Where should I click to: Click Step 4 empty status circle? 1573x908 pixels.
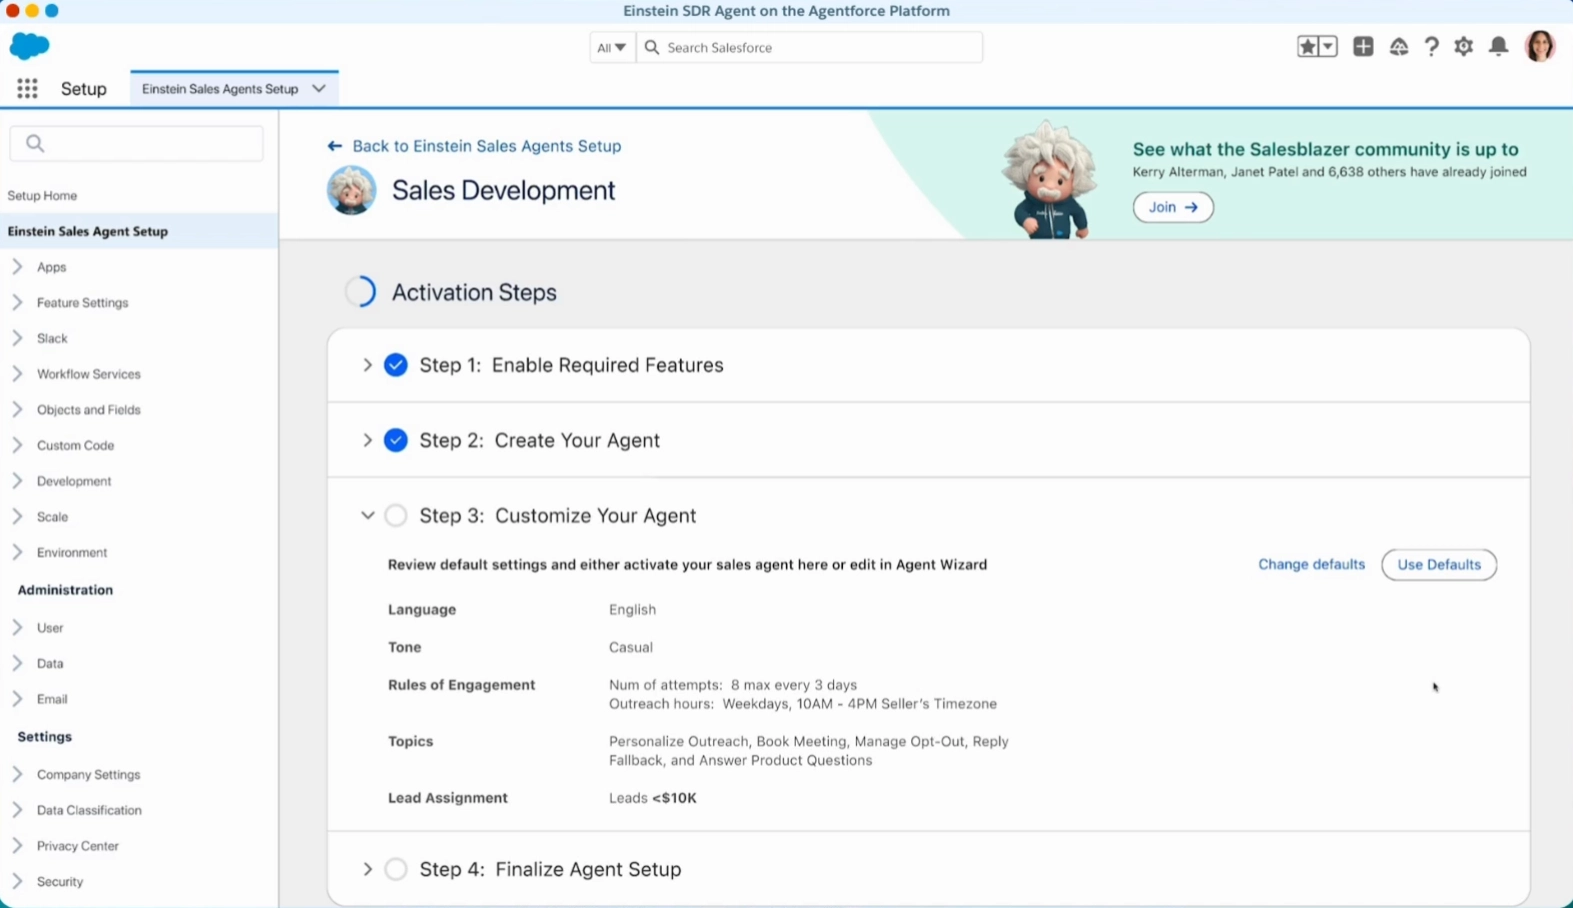396,869
